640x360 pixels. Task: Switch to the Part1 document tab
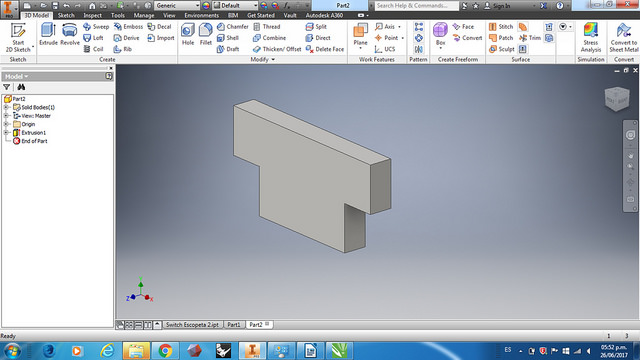(234, 325)
